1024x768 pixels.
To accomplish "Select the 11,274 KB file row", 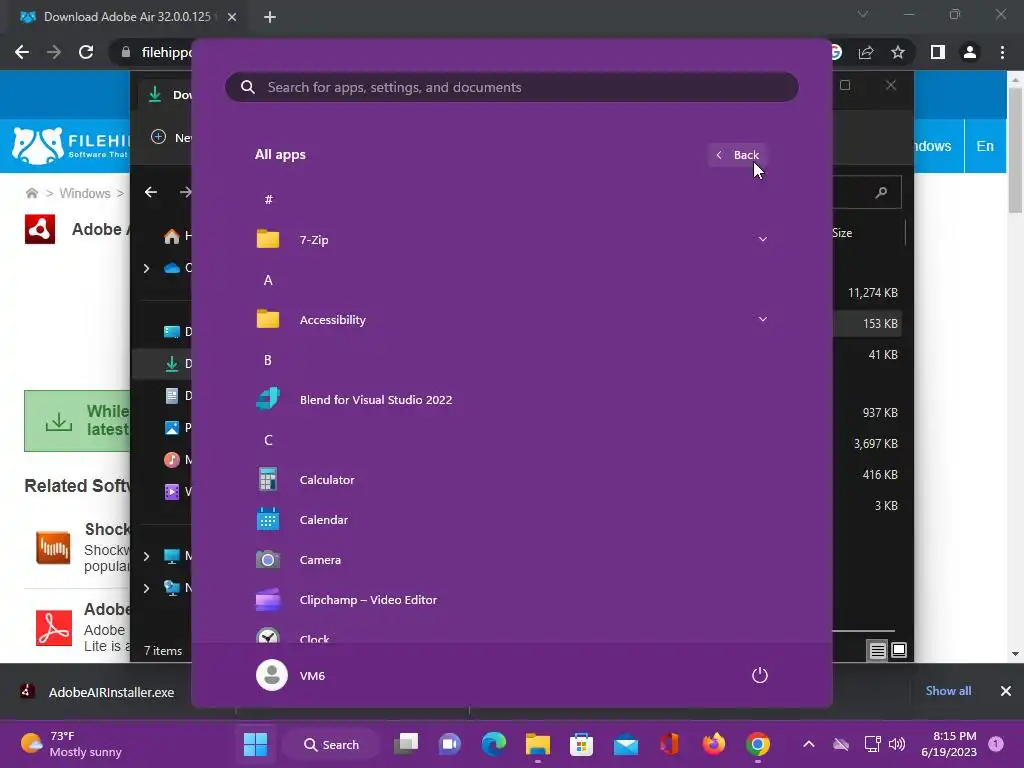I will [867, 293].
